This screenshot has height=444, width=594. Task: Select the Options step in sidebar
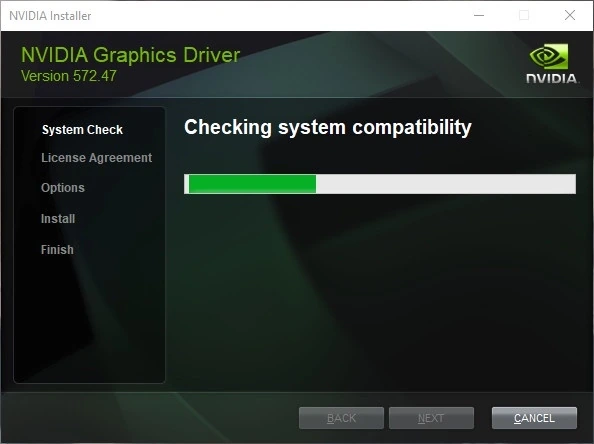(63, 188)
